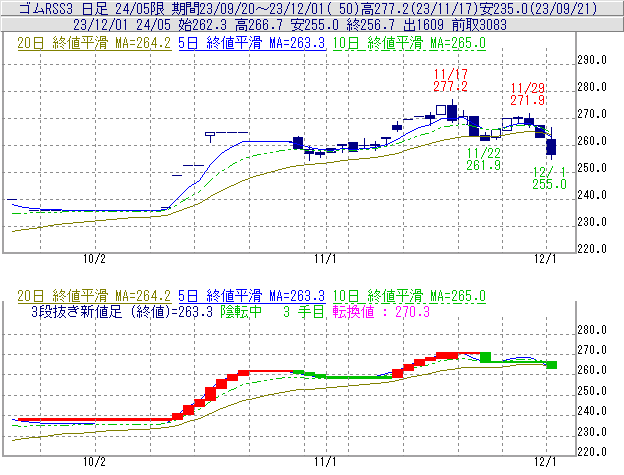
Task: Click the daily low 安255.0 in second row
Action: coord(315,25)
